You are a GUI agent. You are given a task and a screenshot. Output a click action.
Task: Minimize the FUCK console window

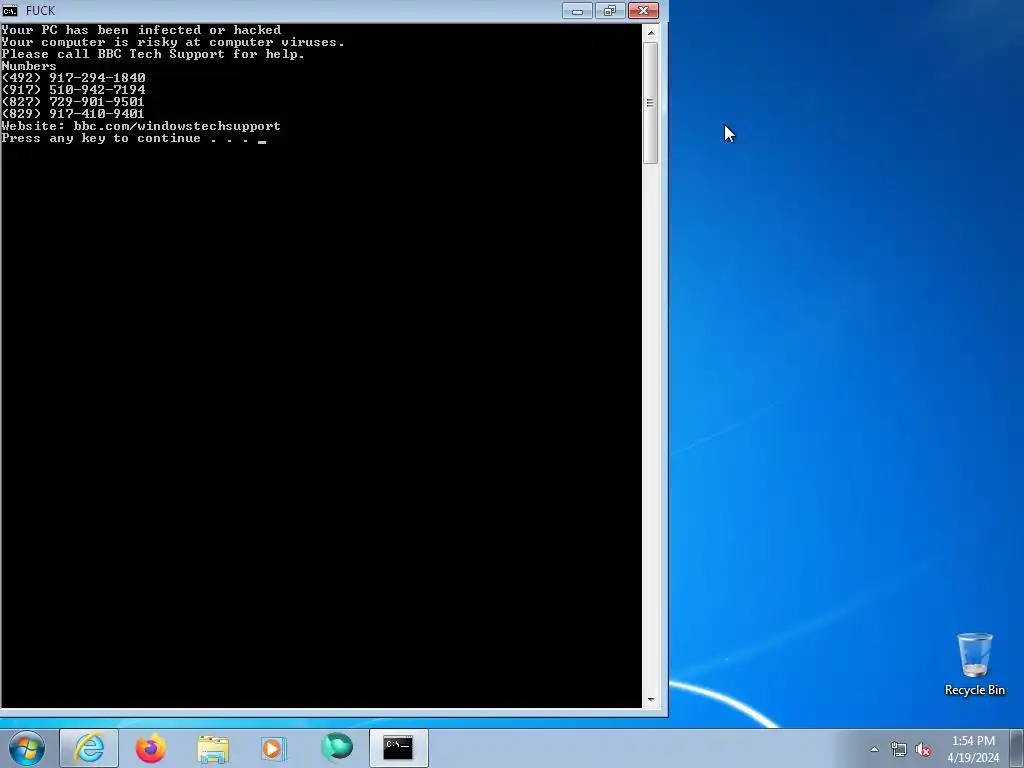pos(577,11)
